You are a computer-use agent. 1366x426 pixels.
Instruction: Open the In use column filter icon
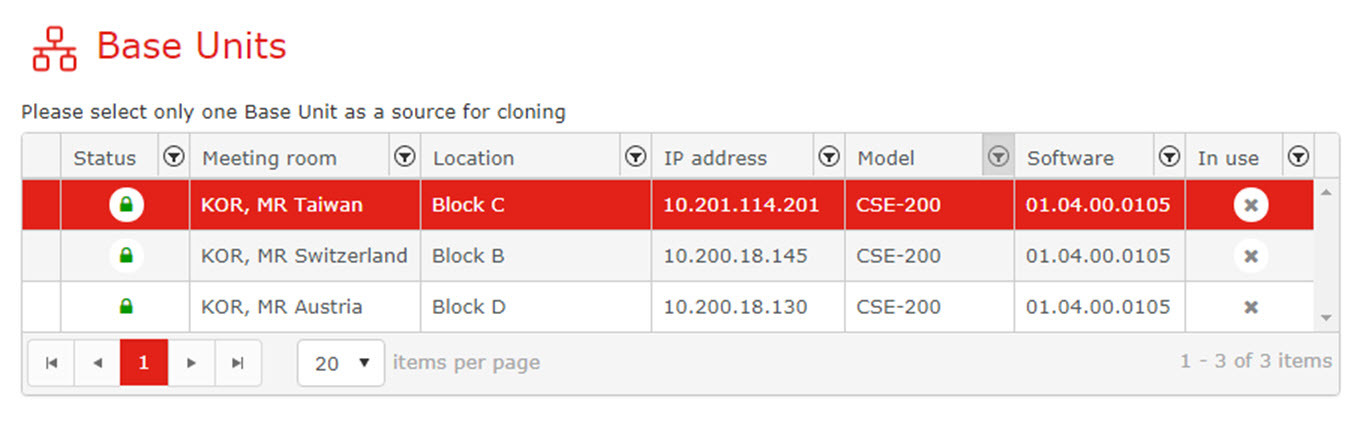(1298, 157)
